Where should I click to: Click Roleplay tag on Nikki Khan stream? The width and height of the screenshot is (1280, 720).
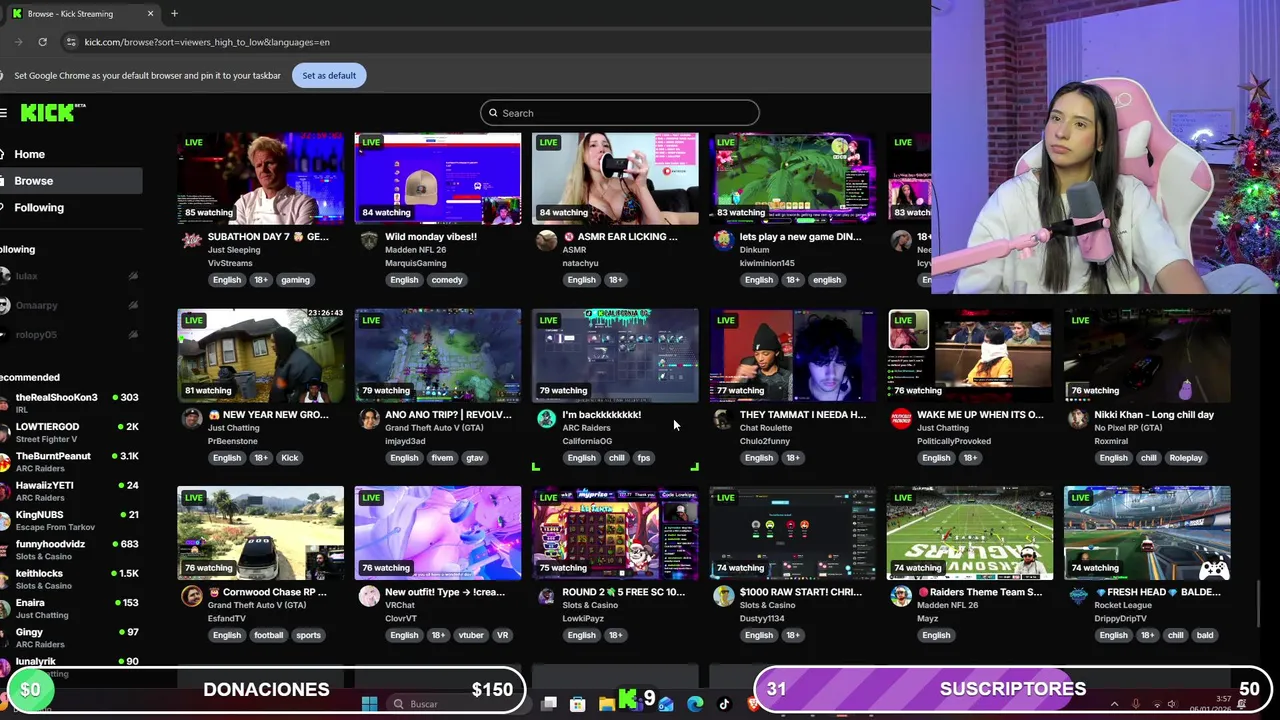[1186, 458]
